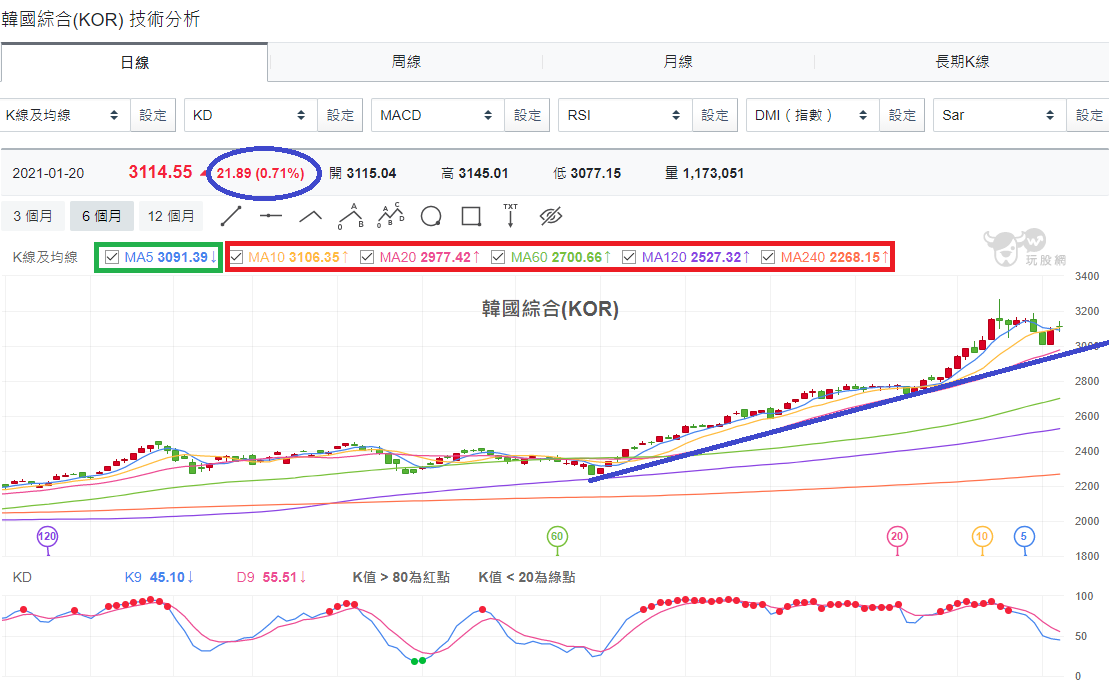Click 設定 button next to K線及均線

pos(153,115)
